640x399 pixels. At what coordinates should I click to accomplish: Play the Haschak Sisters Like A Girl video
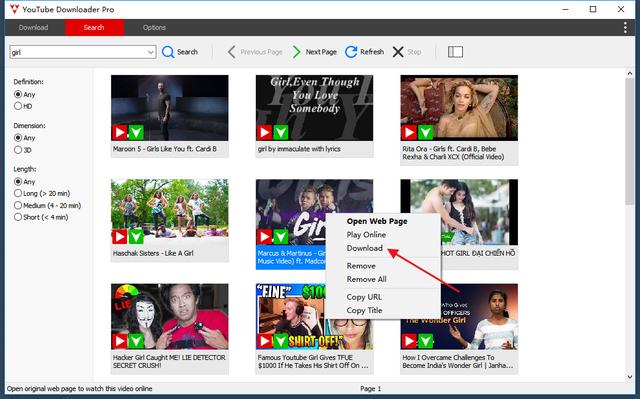(120, 237)
